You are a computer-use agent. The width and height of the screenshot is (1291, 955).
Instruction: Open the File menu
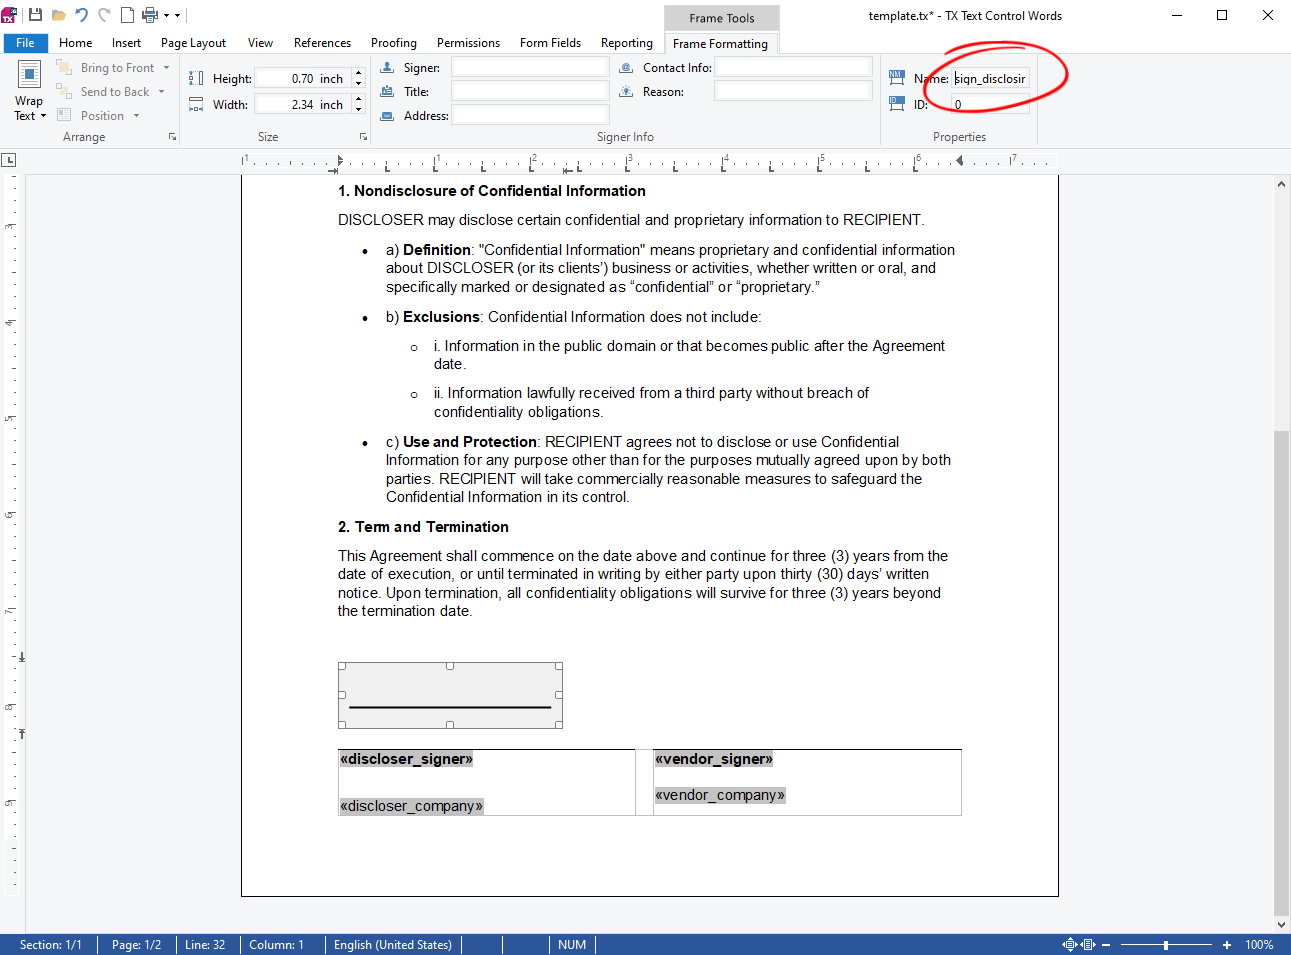tap(25, 43)
